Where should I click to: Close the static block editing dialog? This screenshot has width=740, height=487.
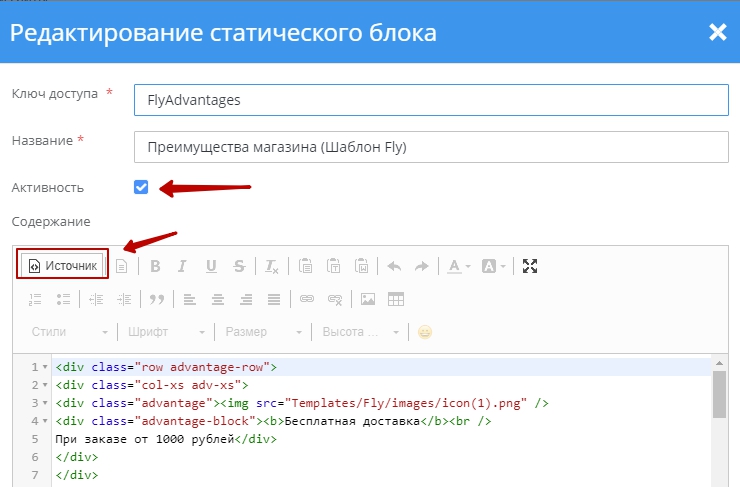point(717,32)
